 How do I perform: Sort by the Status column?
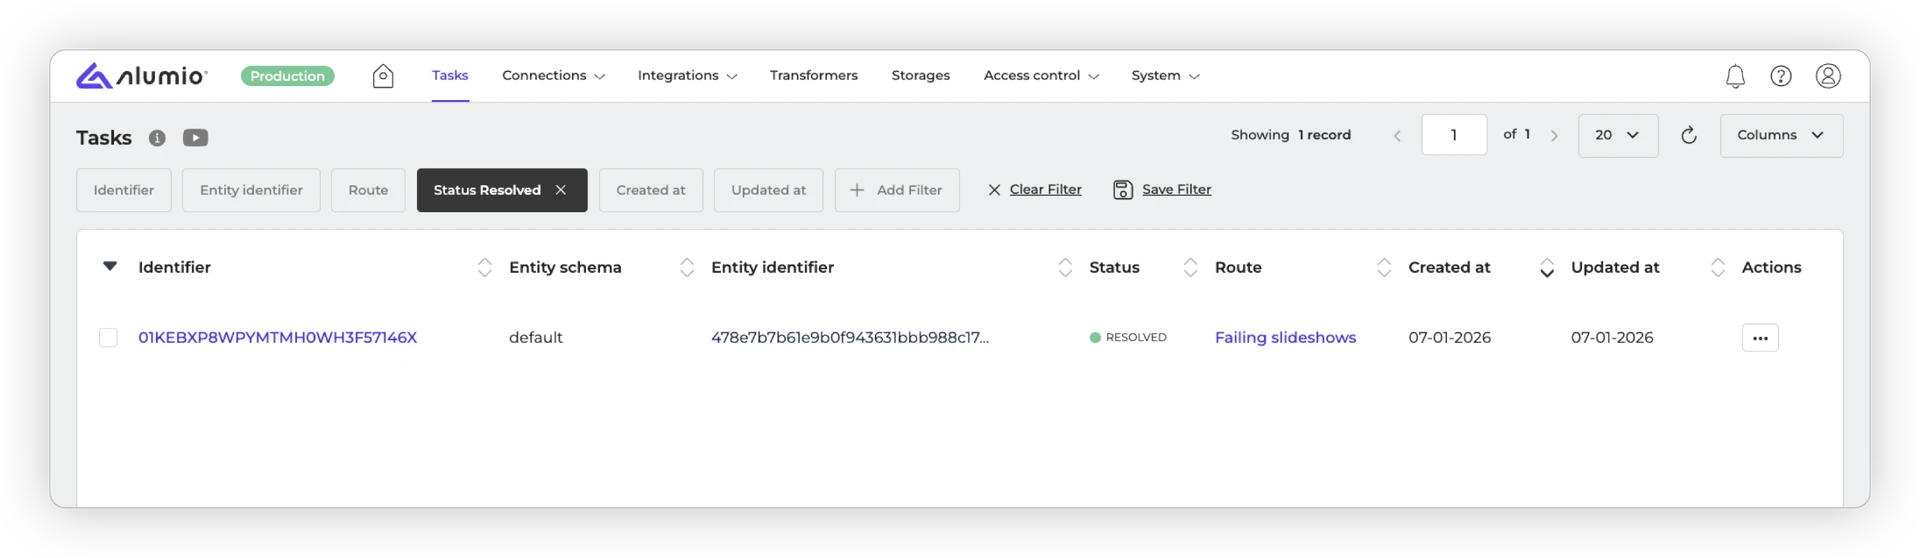point(1190,267)
